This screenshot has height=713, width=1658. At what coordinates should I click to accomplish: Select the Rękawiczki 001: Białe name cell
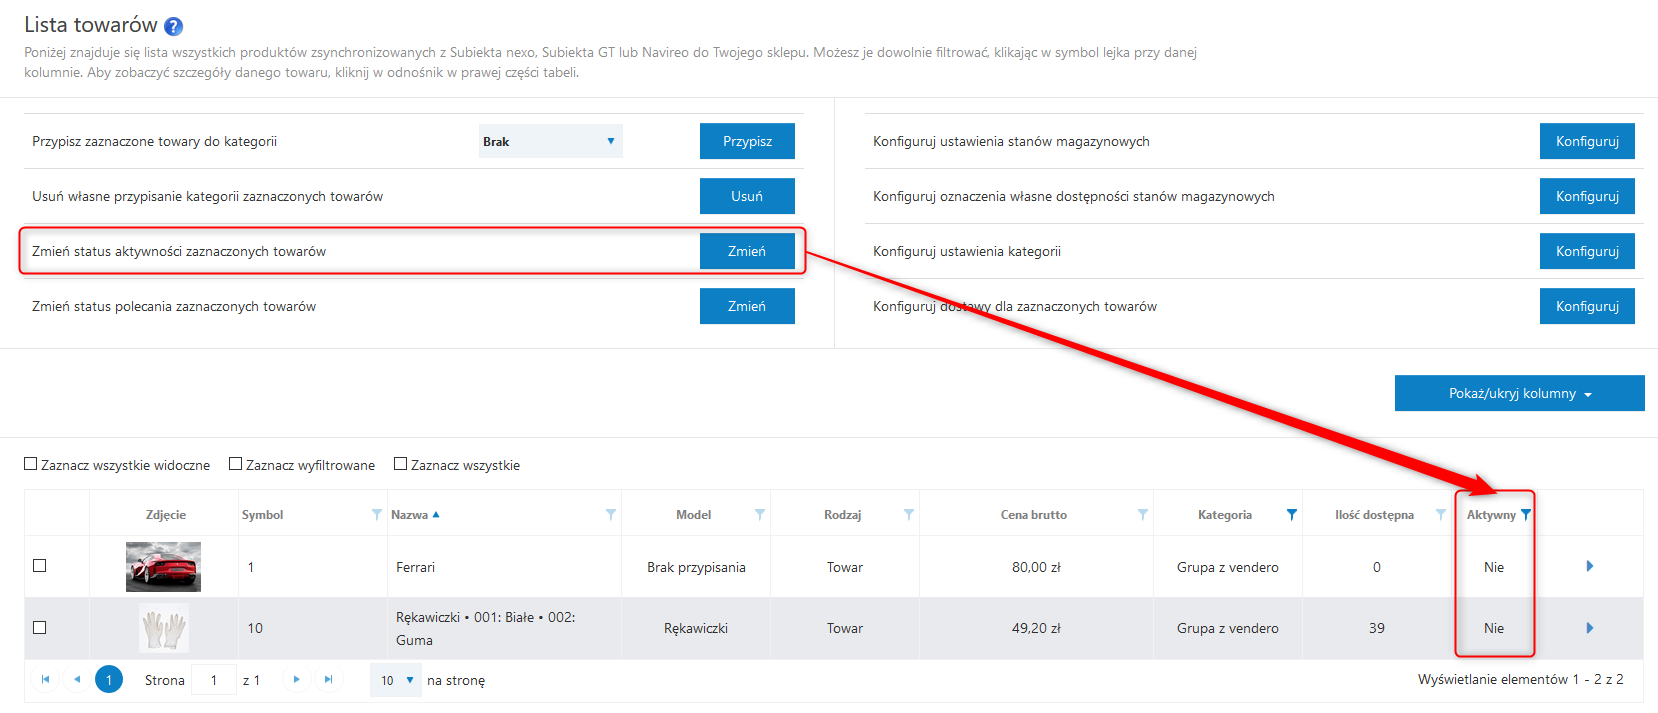click(504, 628)
